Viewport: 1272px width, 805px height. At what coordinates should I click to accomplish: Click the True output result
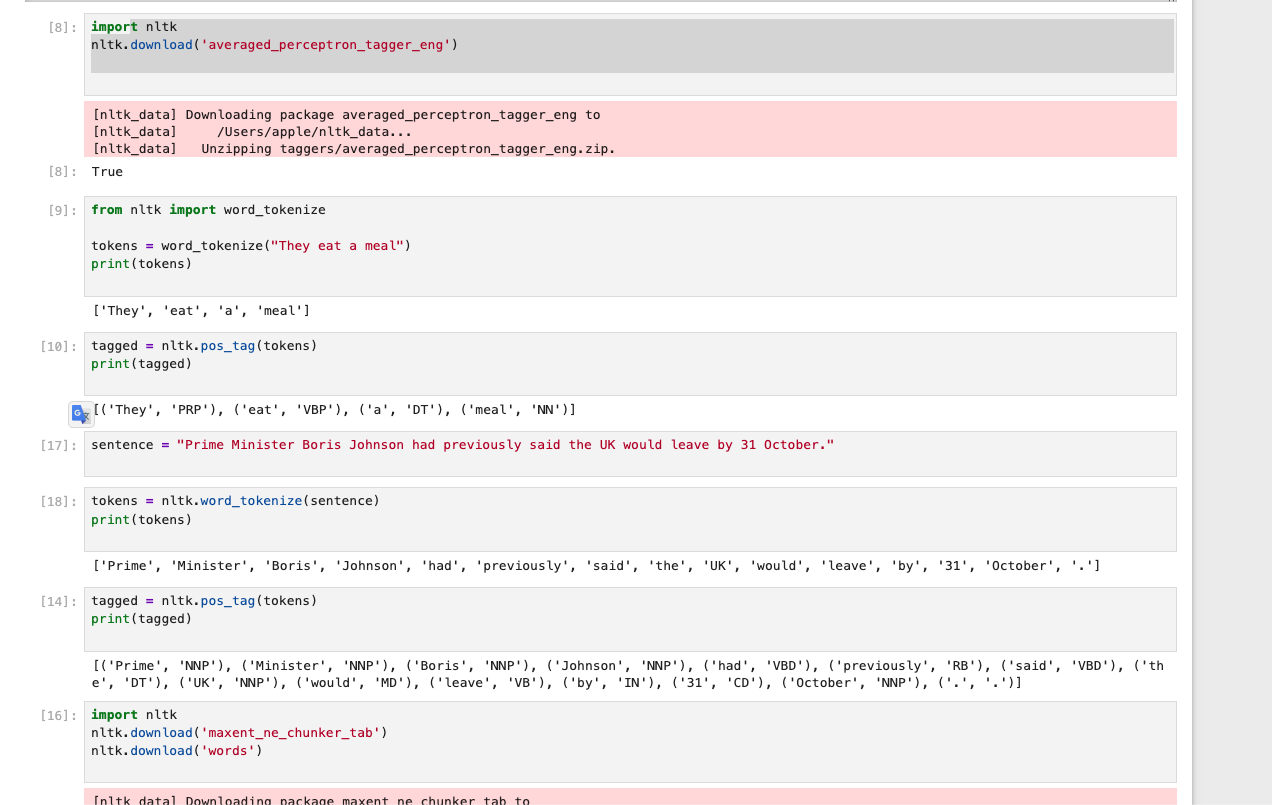pos(107,172)
